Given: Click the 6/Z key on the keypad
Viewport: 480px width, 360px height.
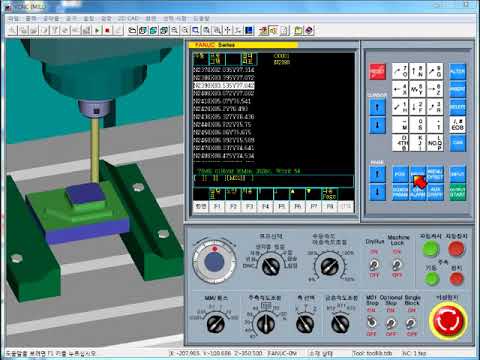Looking at the screenshot, I should [x=435, y=89].
